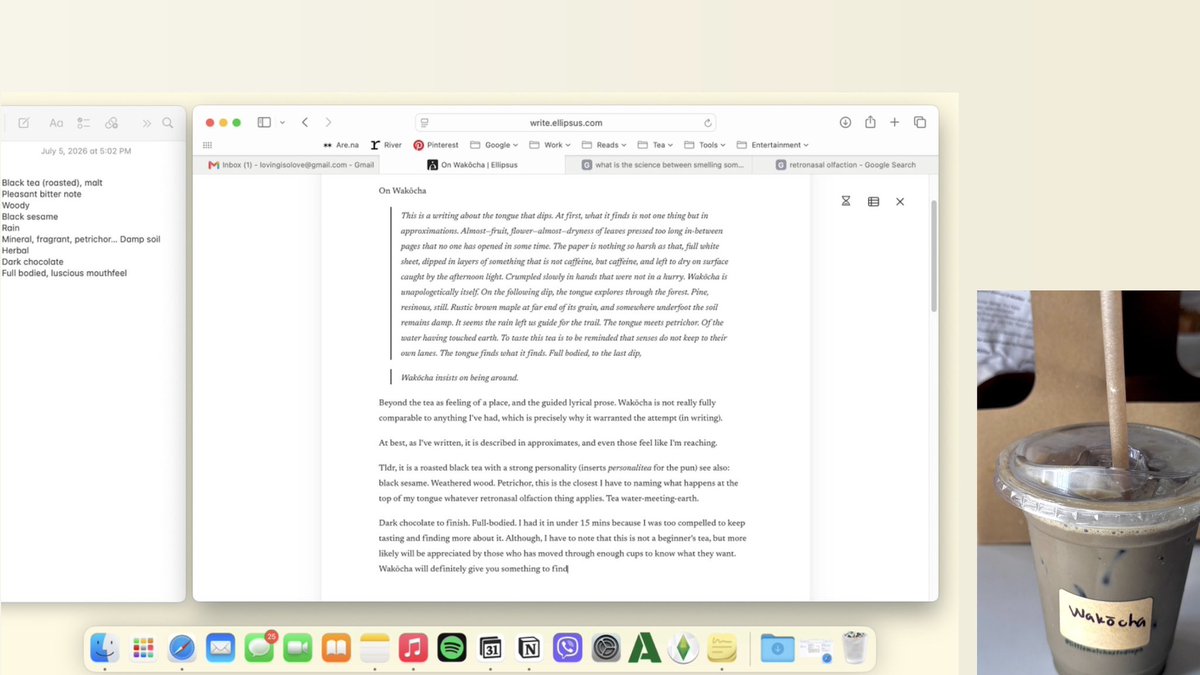Expand the Work bookmarks folder
Screen dimensions: 1200x675
pos(549,145)
